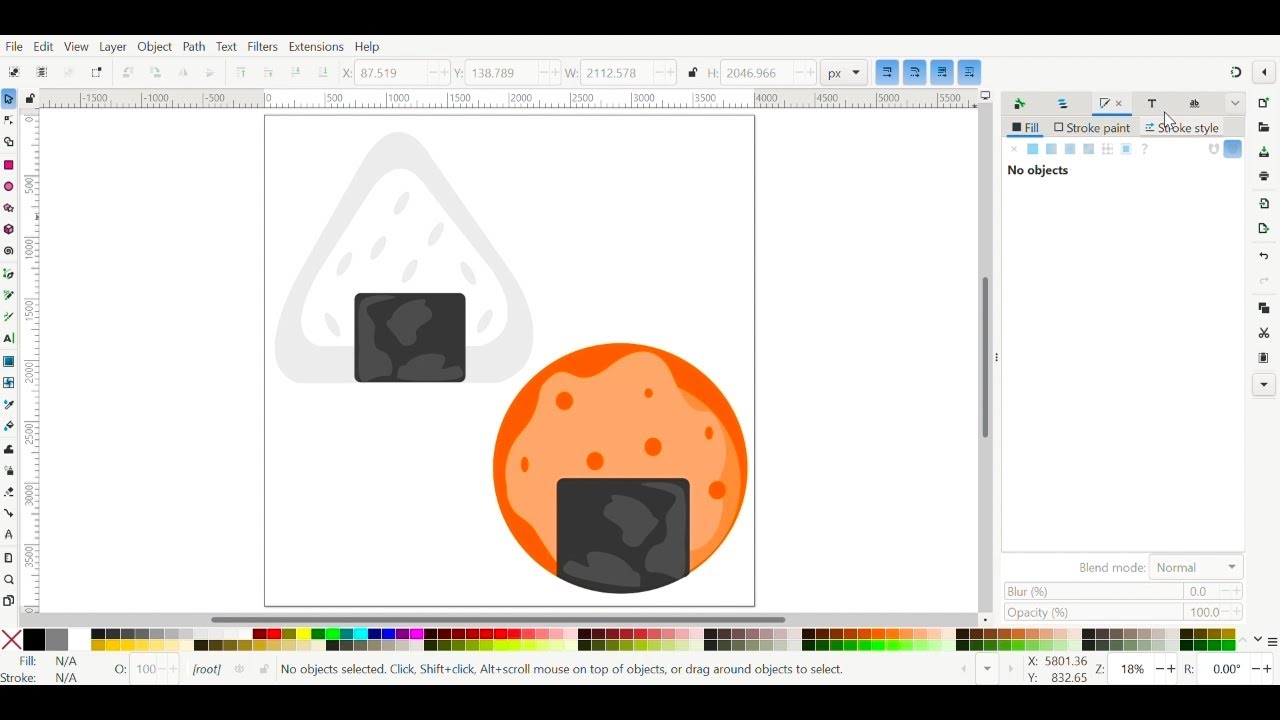Click Select All in All Layers icon
The width and height of the screenshot is (1280, 720).
click(x=42, y=73)
